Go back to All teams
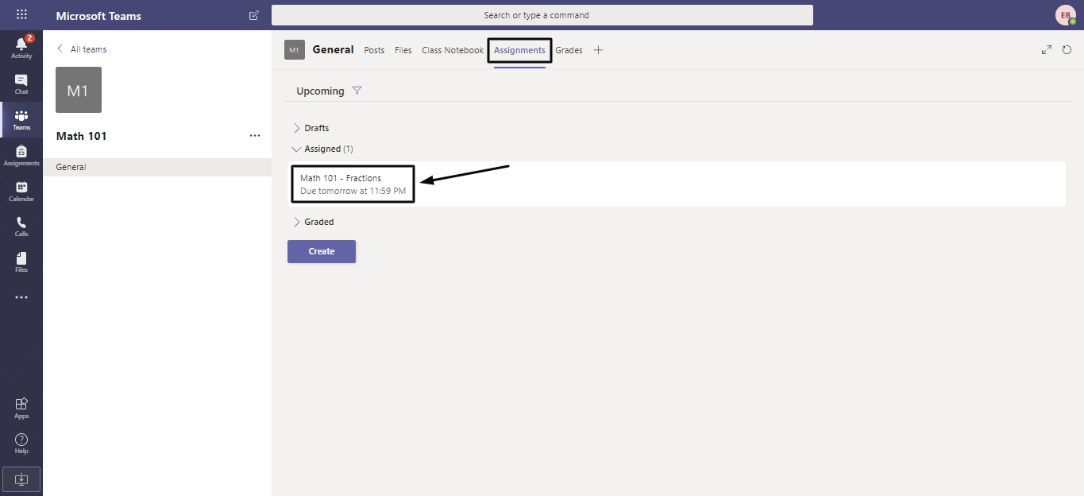The image size is (1084, 496). tap(82, 49)
